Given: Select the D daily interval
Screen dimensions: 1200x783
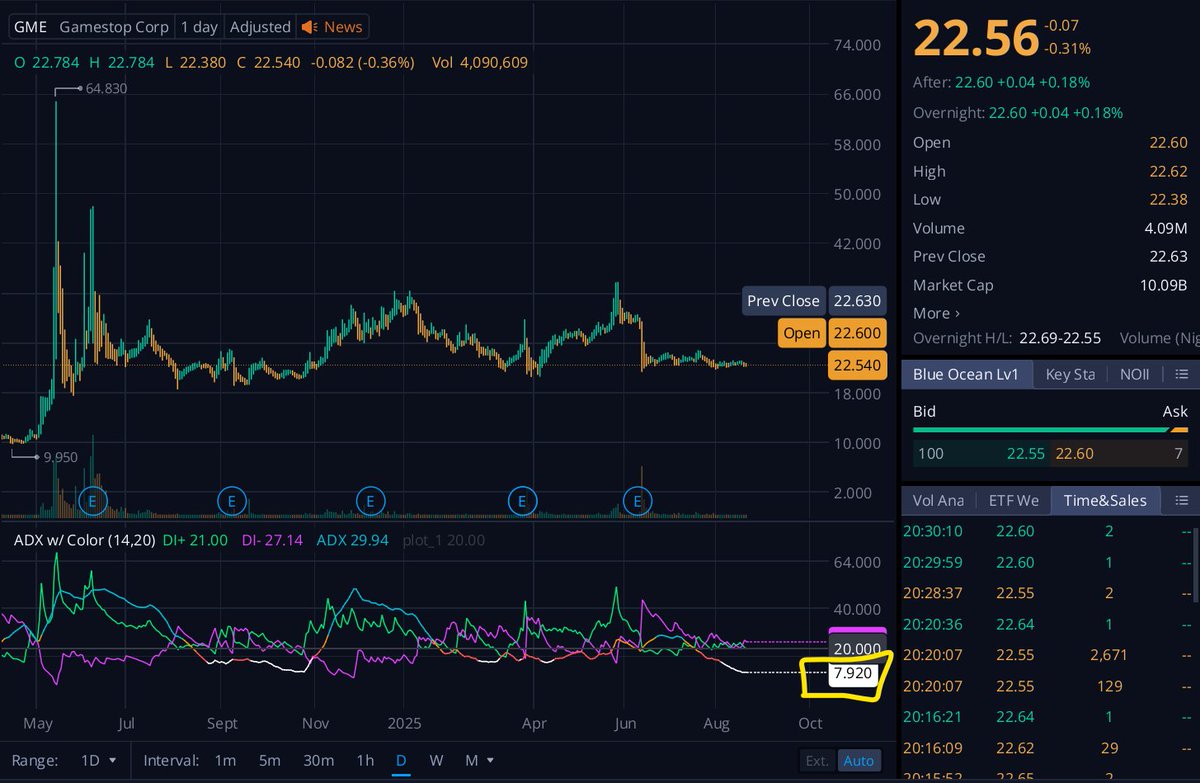Looking at the screenshot, I should pos(400,761).
